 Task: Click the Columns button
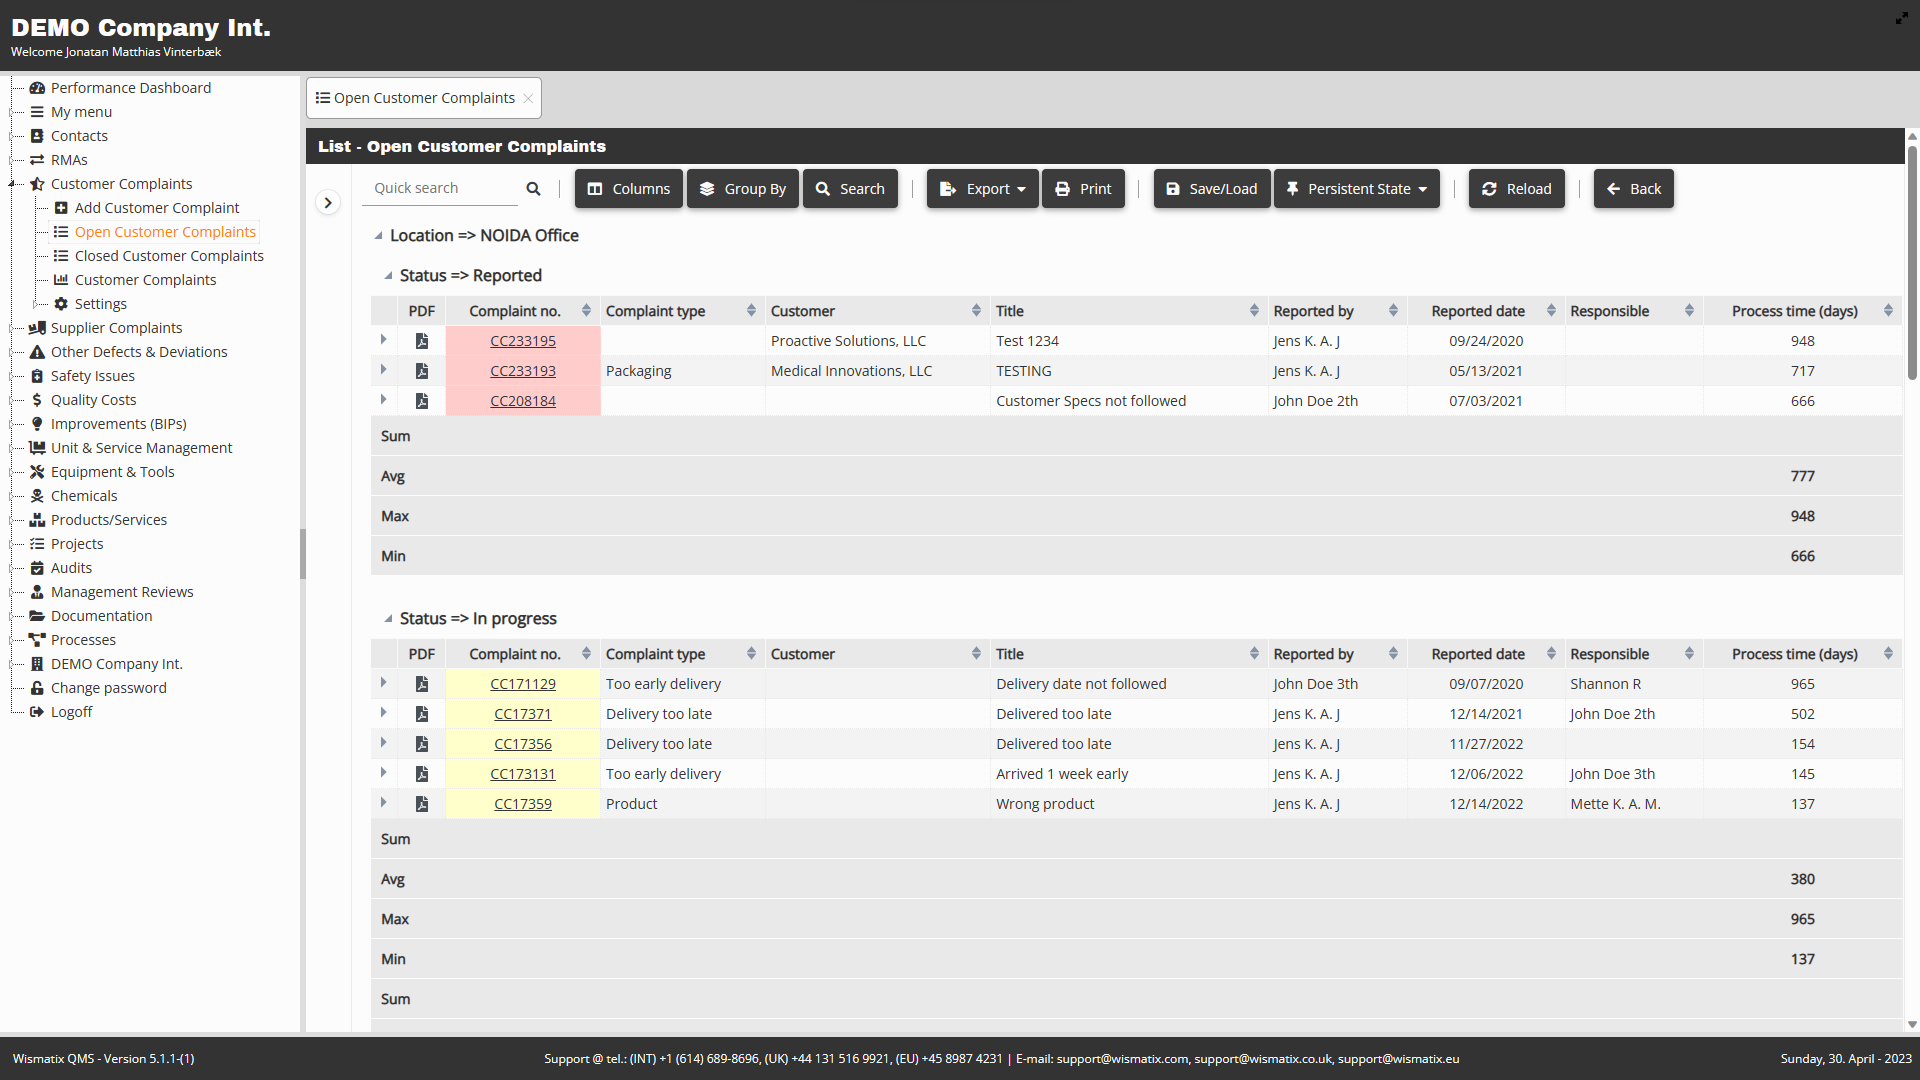tap(629, 189)
